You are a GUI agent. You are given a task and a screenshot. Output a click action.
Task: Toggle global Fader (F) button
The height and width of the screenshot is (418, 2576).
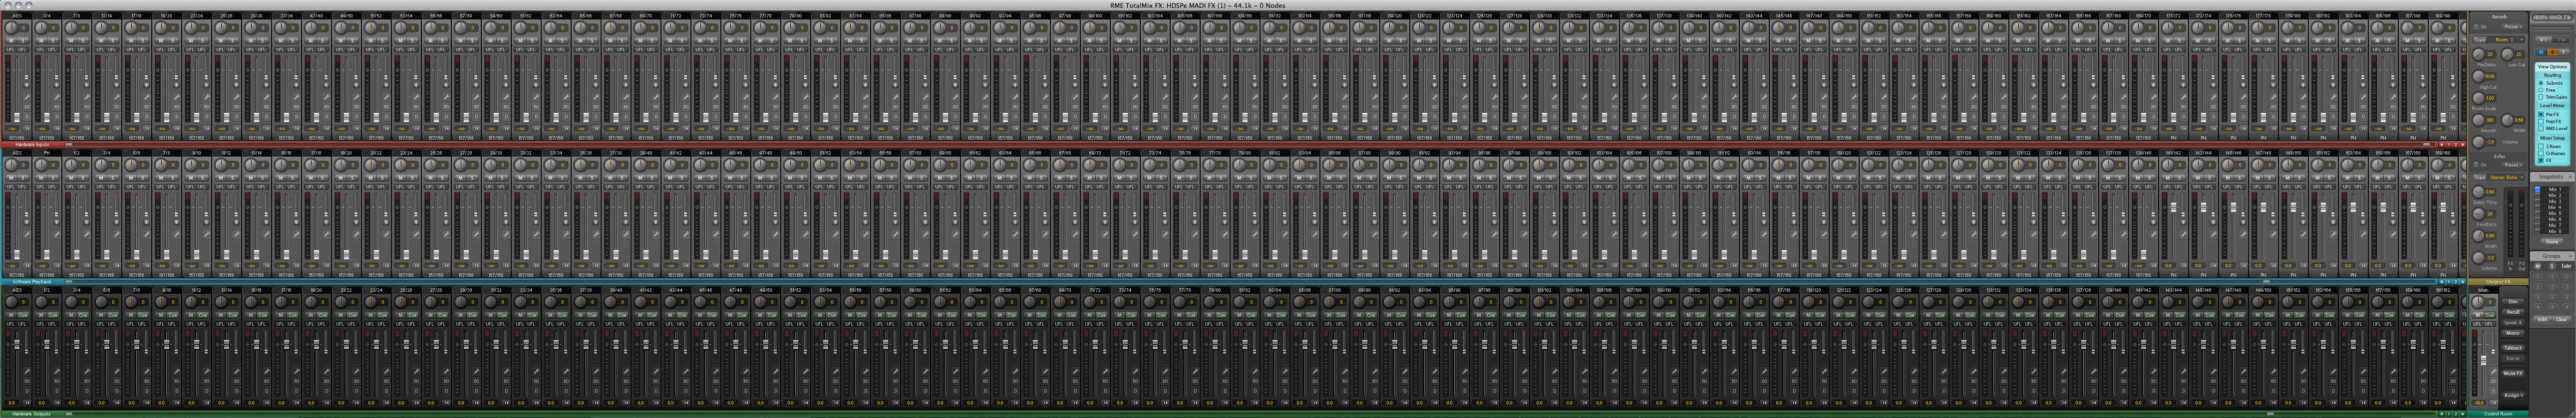2563,51
